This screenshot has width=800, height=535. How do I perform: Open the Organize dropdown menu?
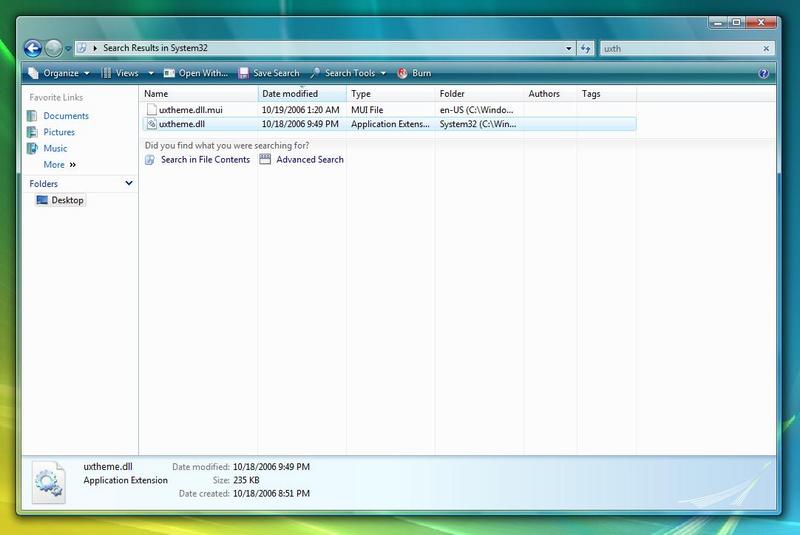point(59,73)
